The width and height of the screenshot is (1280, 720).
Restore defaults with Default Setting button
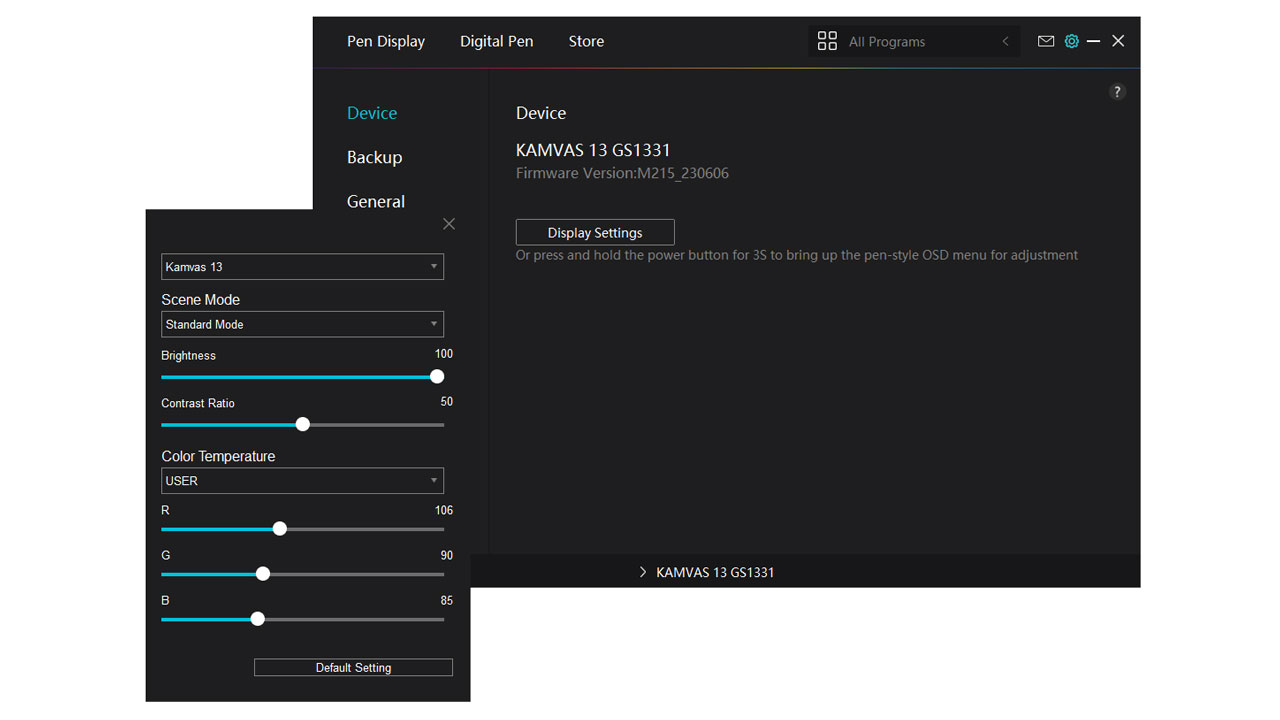point(353,667)
